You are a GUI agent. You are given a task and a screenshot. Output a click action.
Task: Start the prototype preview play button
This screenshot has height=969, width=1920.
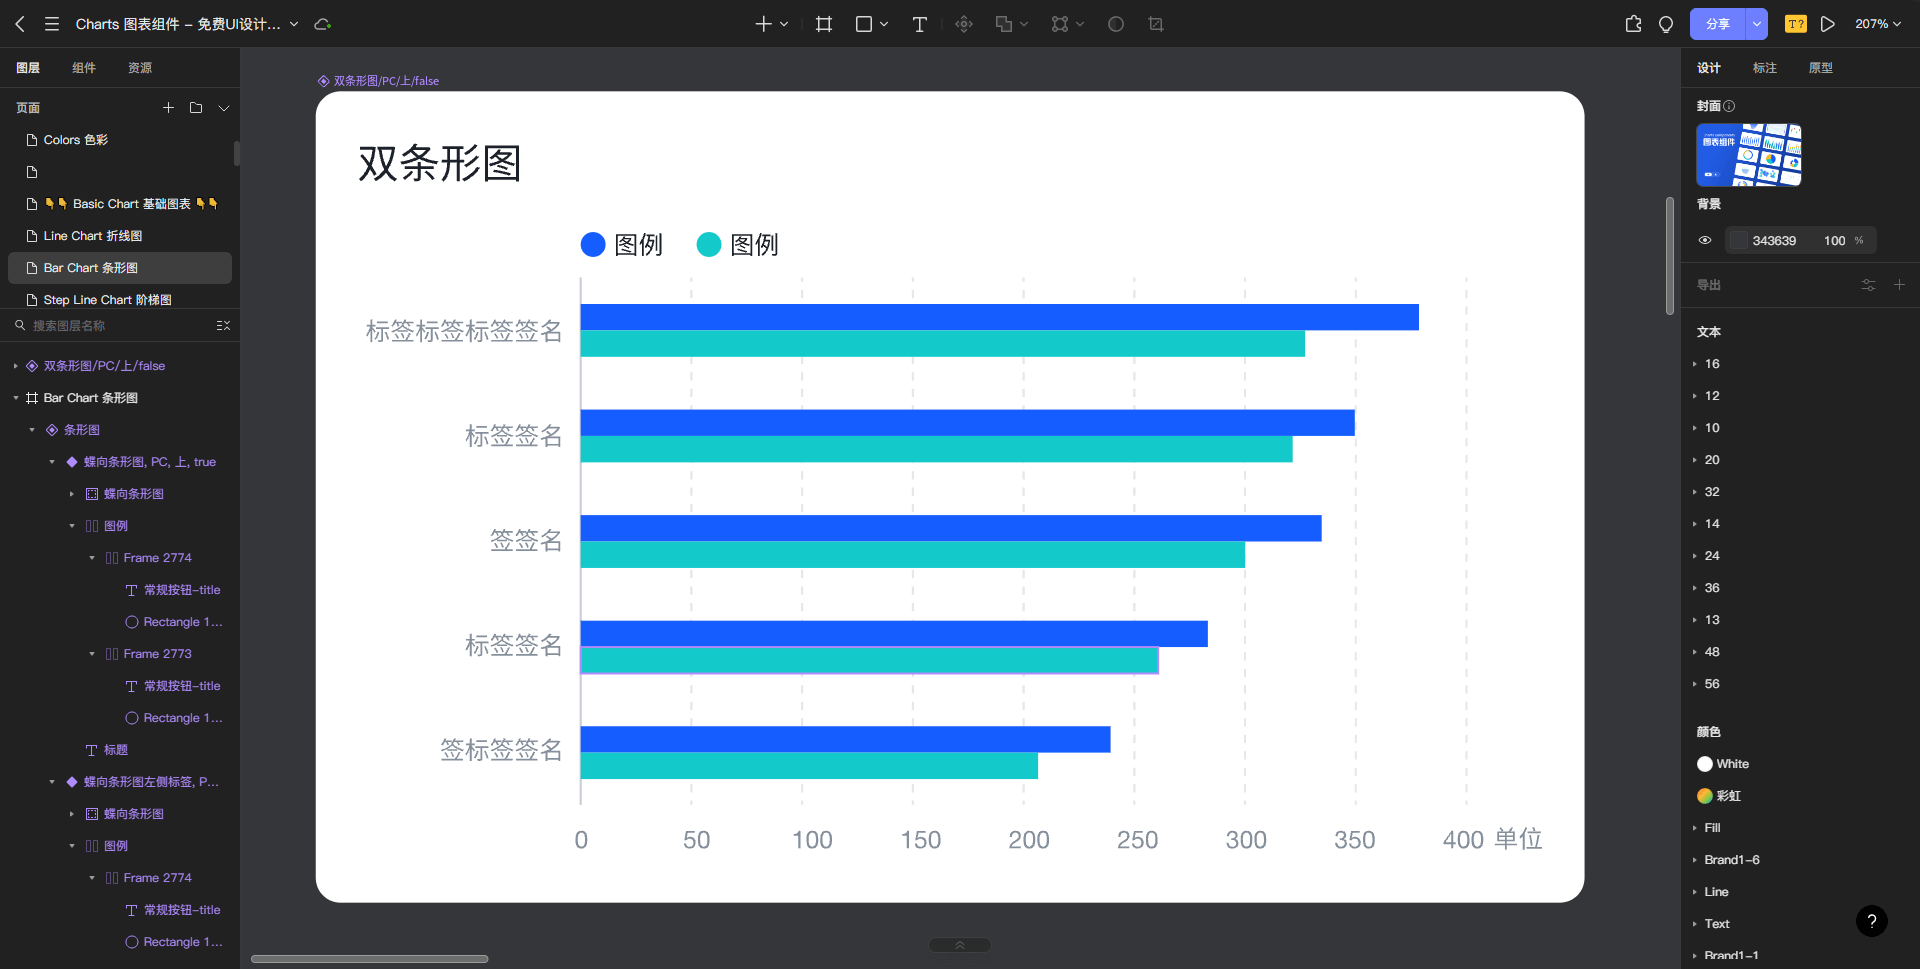pyautogui.click(x=1828, y=24)
